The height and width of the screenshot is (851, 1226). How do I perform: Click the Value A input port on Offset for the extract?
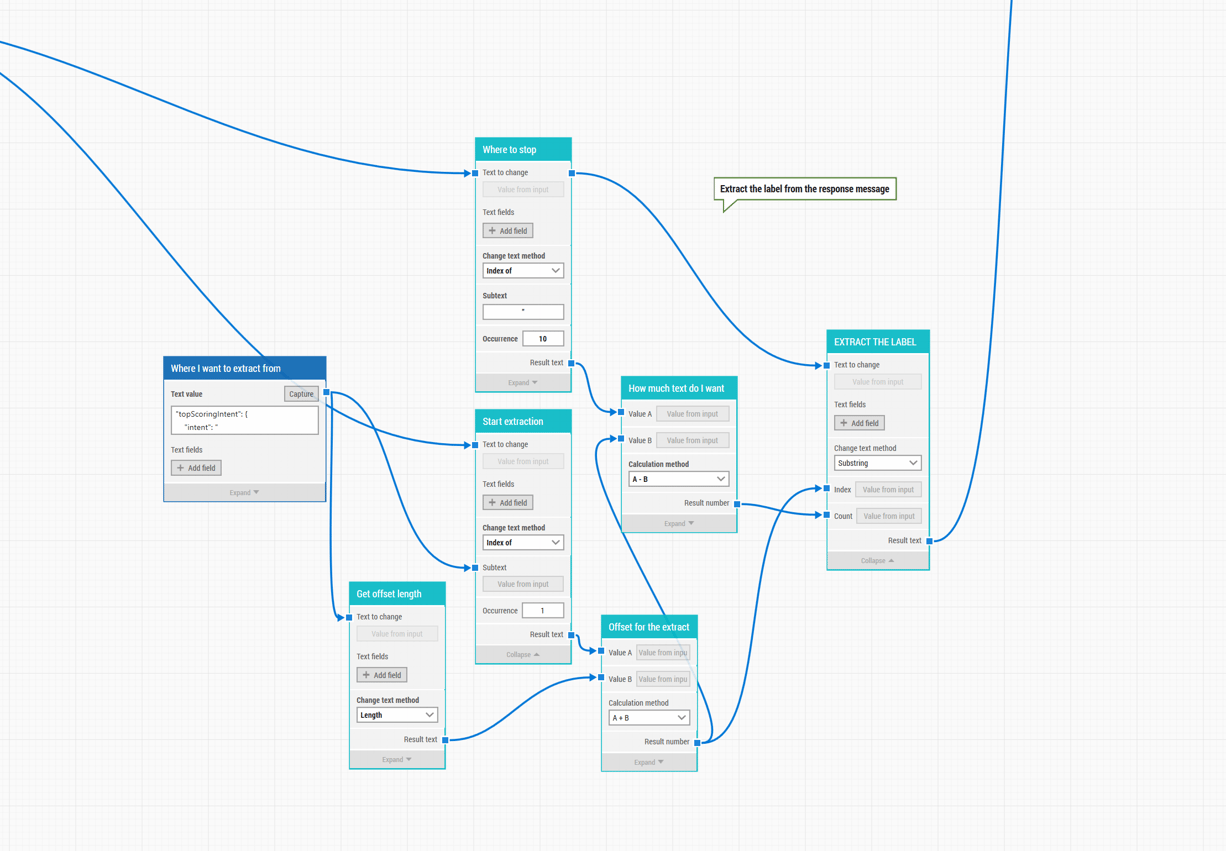tap(601, 652)
